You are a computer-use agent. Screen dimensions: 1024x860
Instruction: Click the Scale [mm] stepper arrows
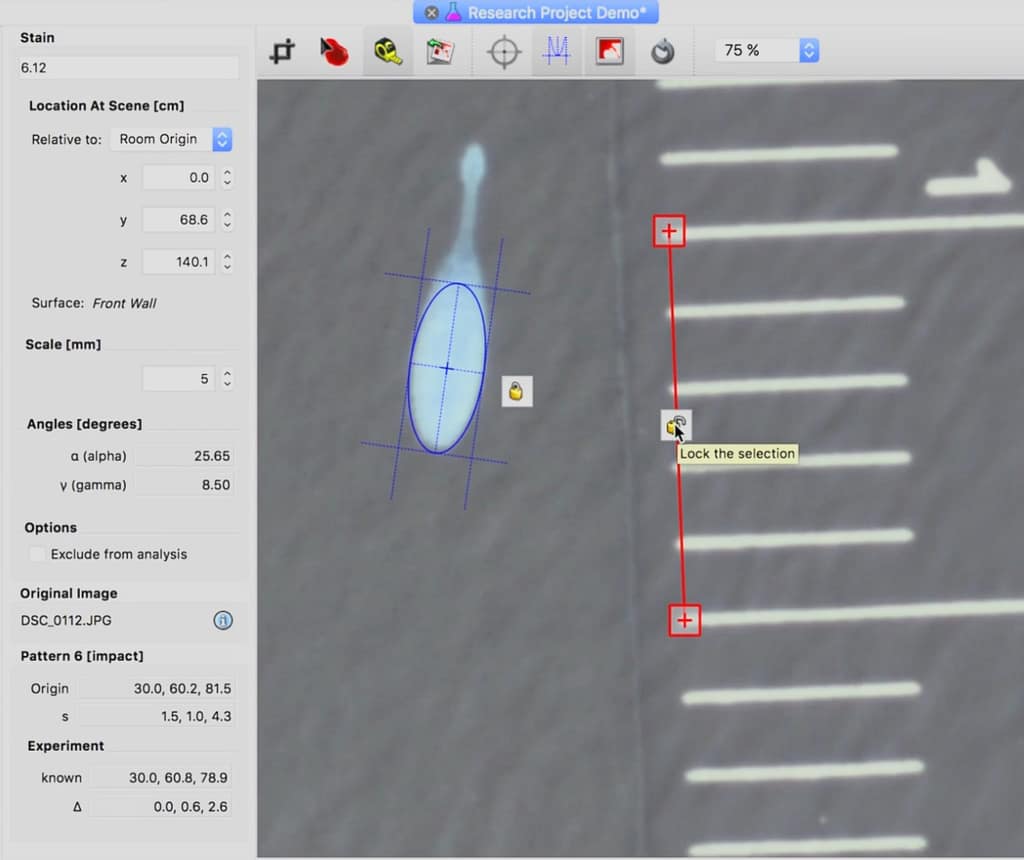point(227,379)
